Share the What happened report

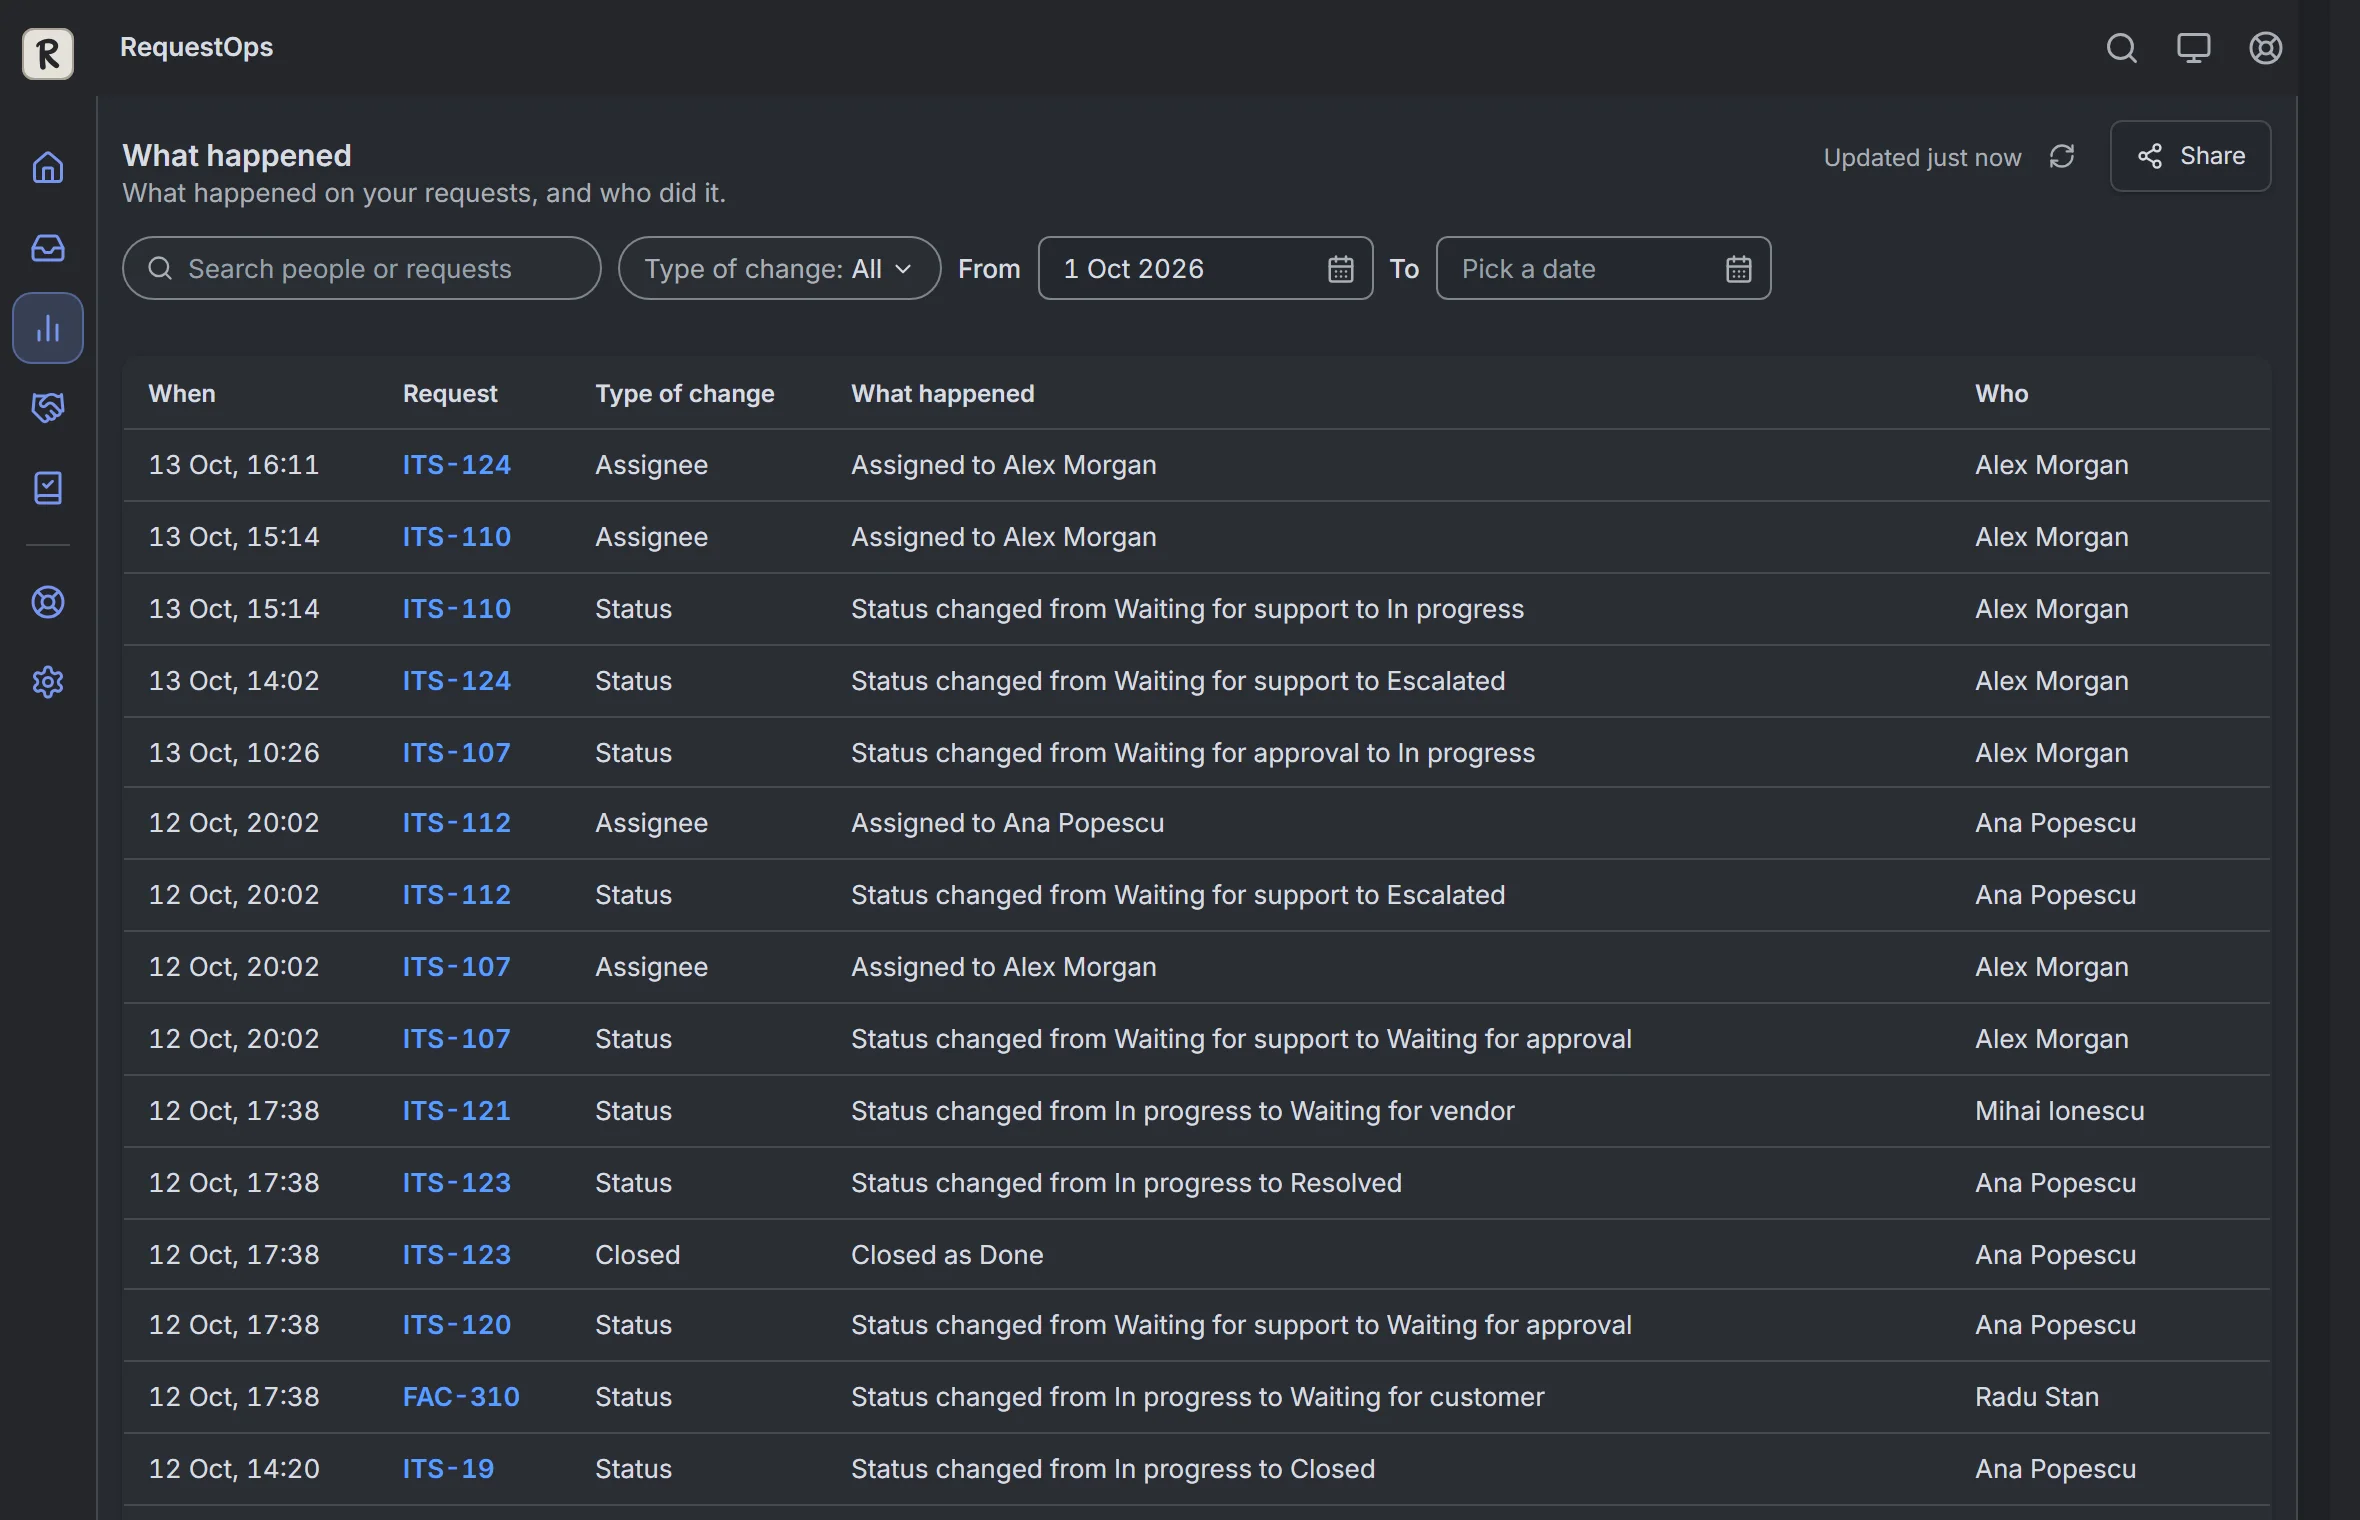click(x=2190, y=156)
